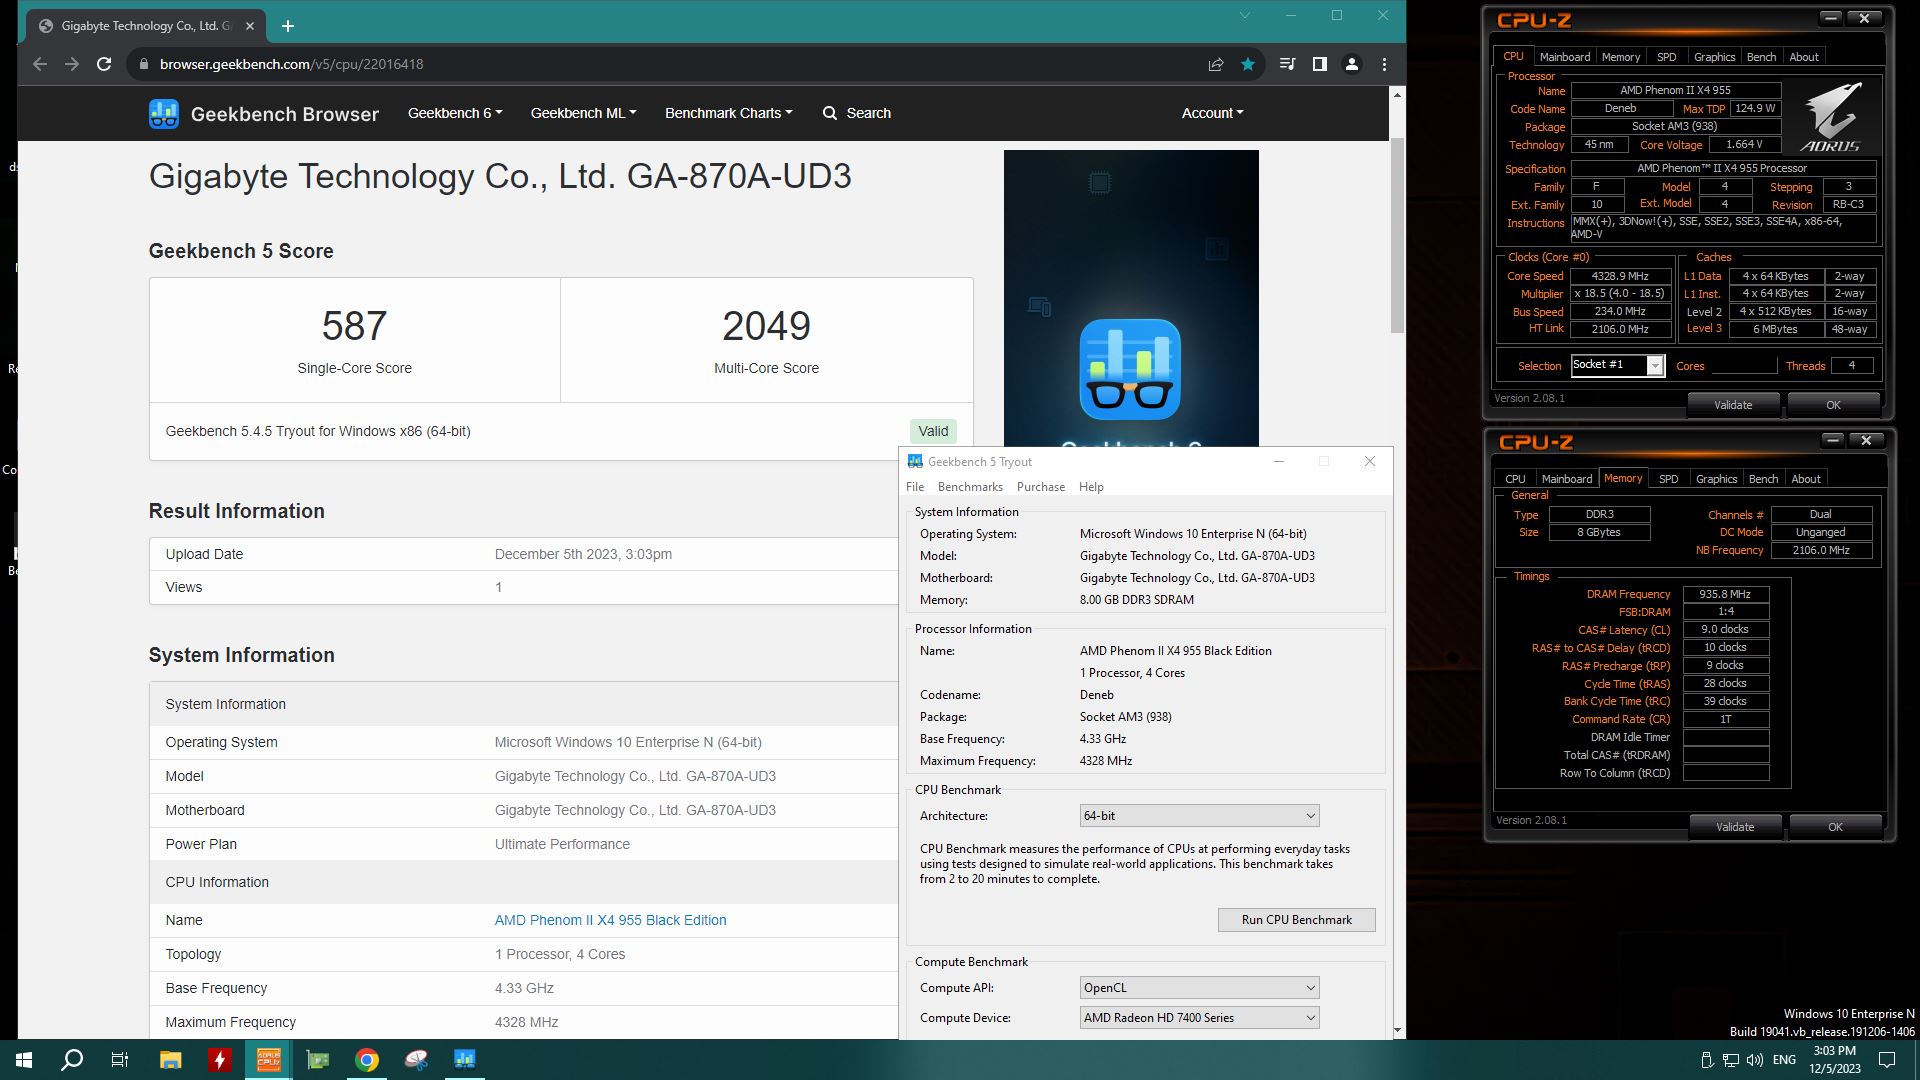Close the Gigabyte Technology browser tab
This screenshot has width=1920, height=1080.
(x=250, y=26)
